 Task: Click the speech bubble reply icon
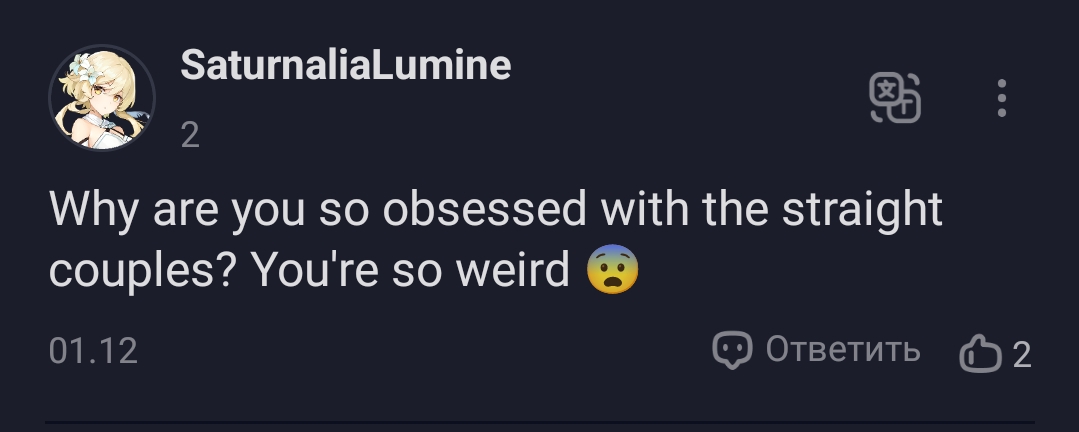[x=731, y=350]
